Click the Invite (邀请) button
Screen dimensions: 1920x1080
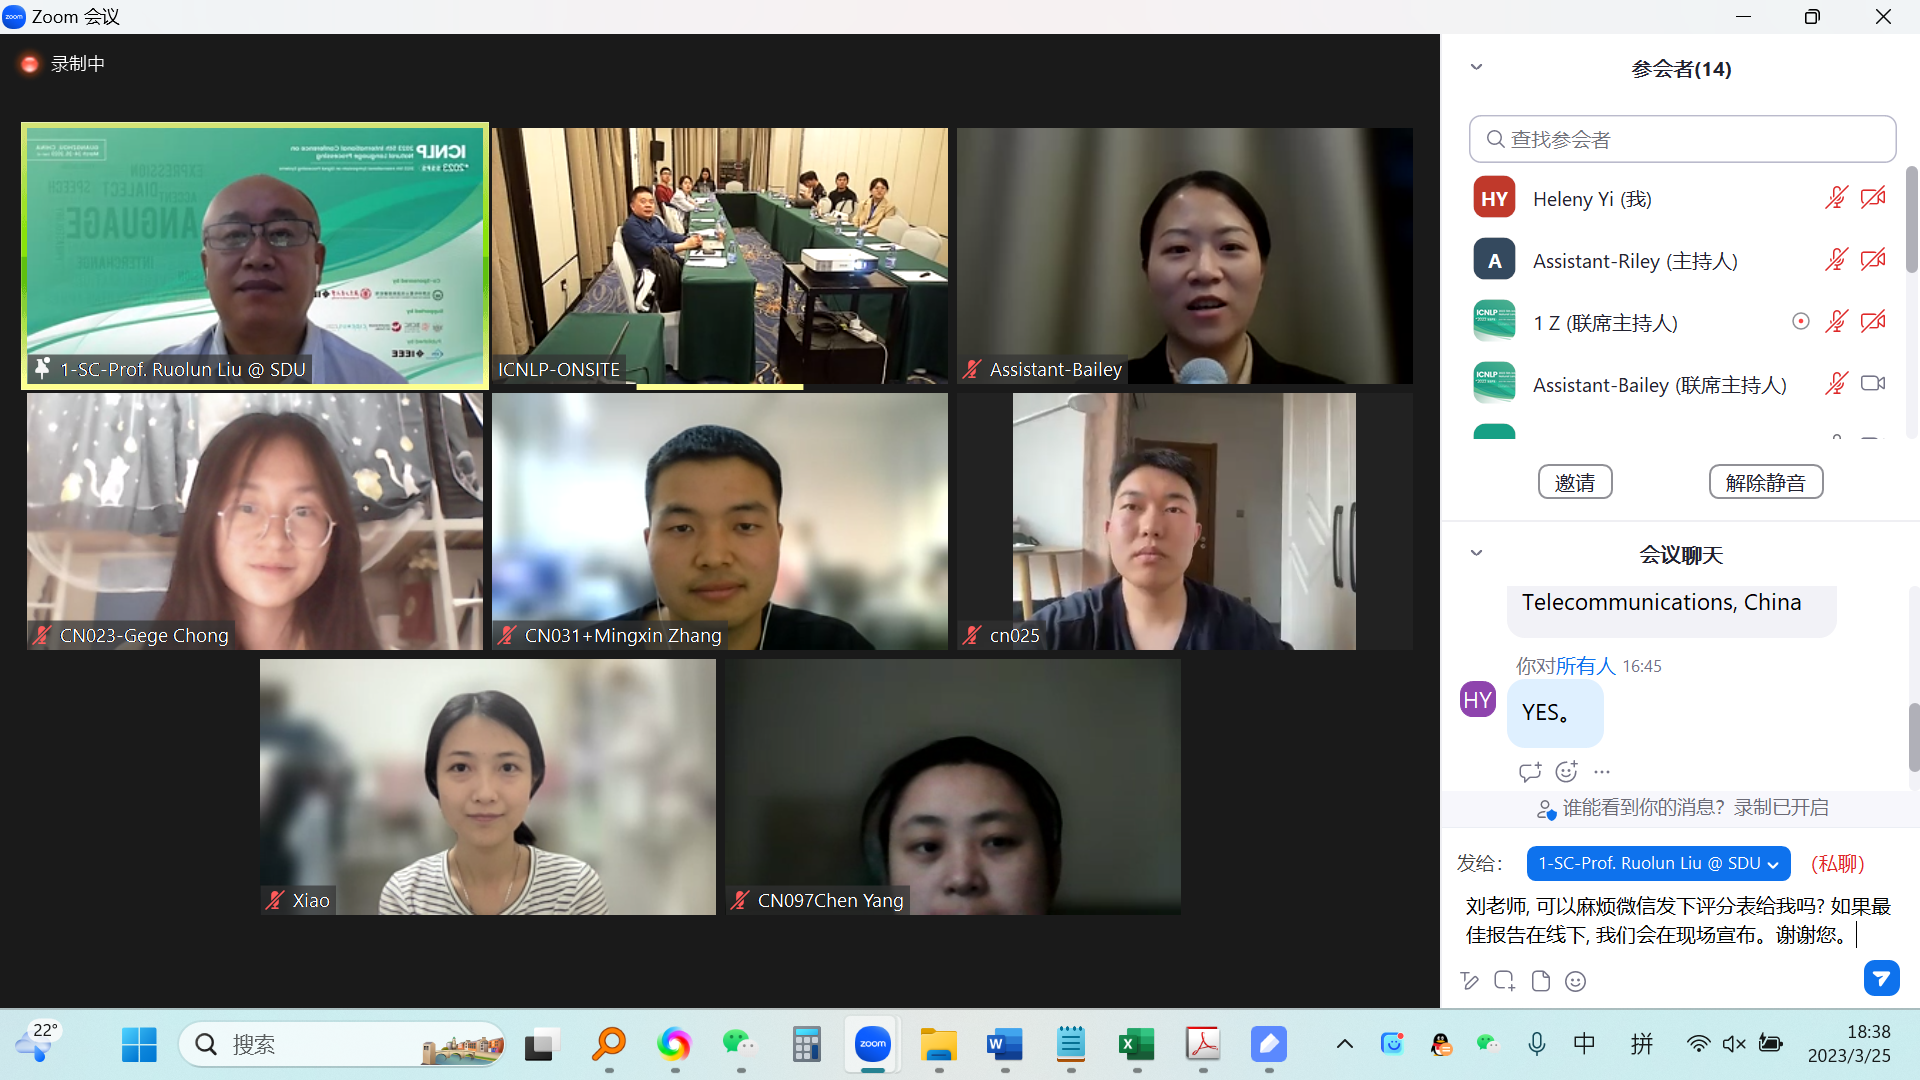(x=1575, y=483)
